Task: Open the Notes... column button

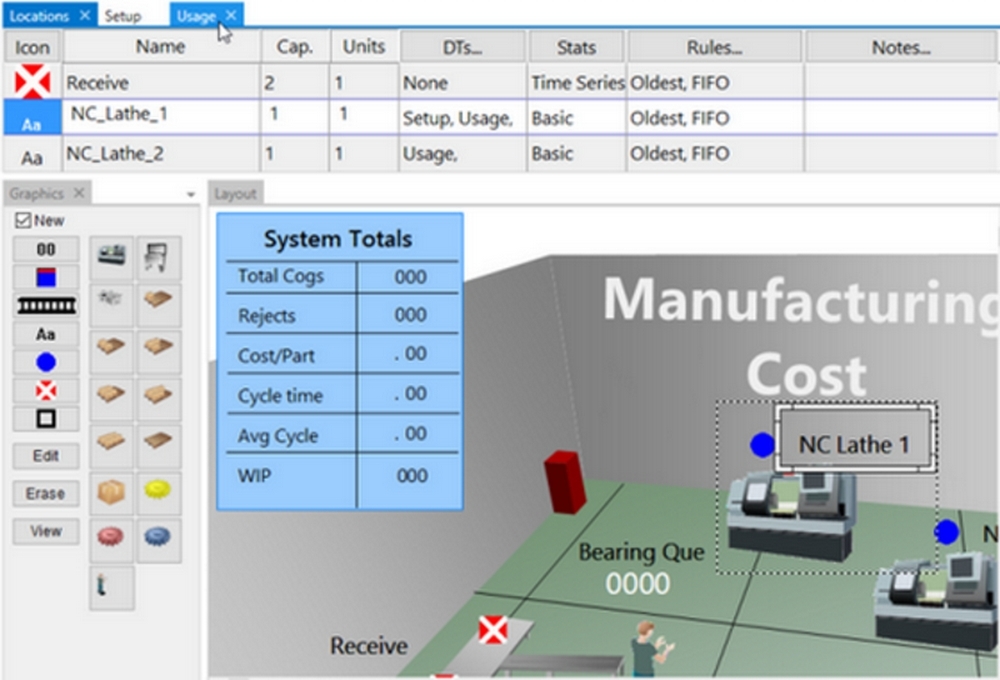Action: point(901,47)
